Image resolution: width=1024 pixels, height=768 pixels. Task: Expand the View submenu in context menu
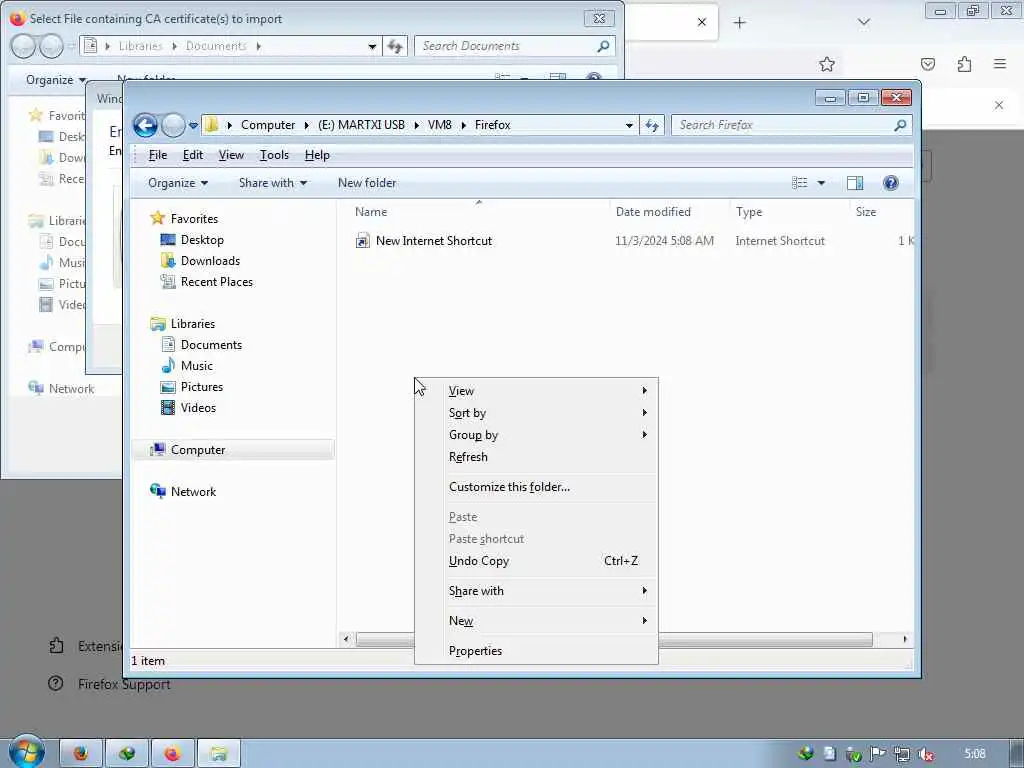point(536,391)
